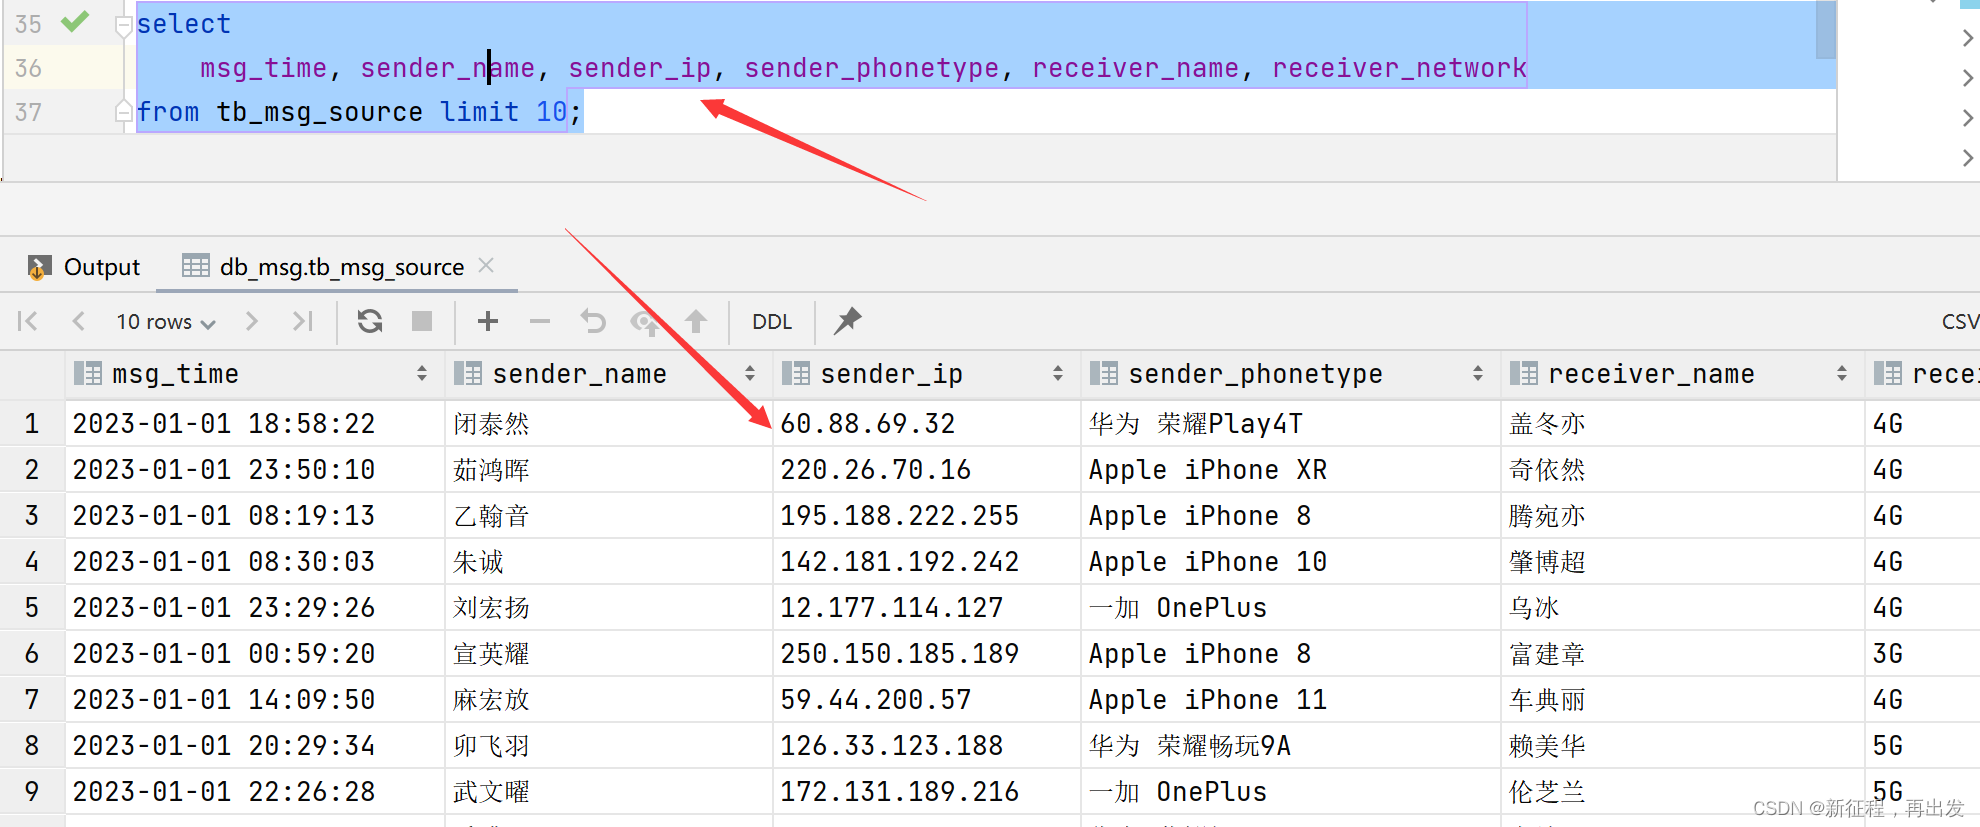Sort by sender_name column arrows

coord(750,374)
